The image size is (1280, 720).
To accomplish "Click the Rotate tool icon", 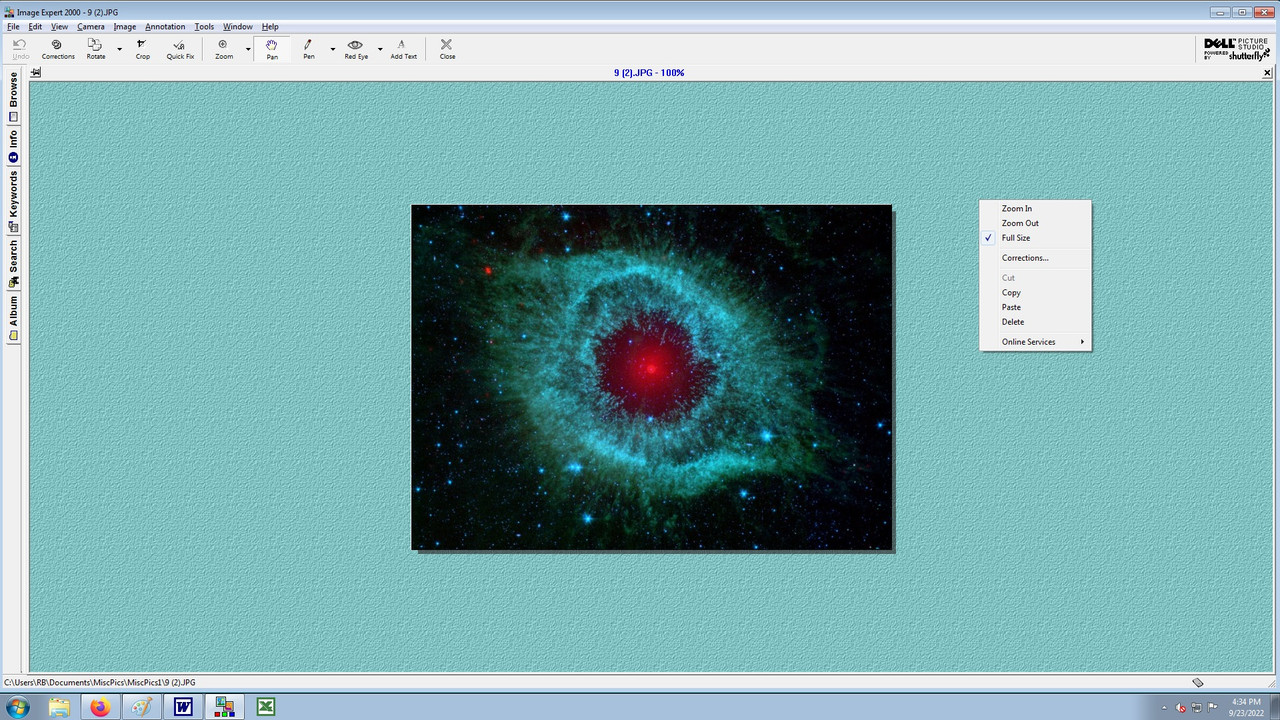I will point(95,49).
